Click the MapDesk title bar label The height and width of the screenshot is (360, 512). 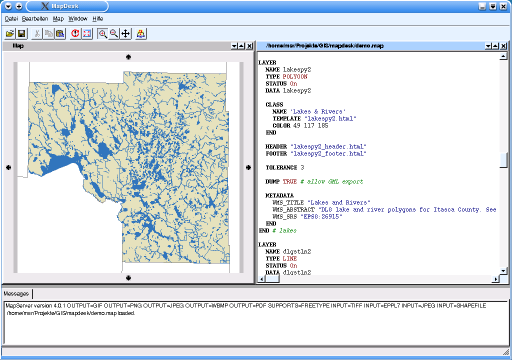pyautogui.click(x=65, y=6)
